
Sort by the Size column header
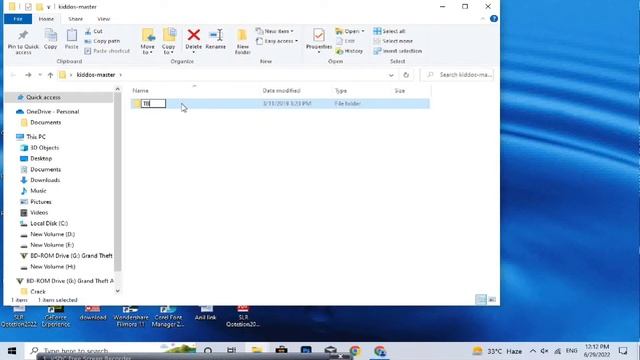pos(400,91)
